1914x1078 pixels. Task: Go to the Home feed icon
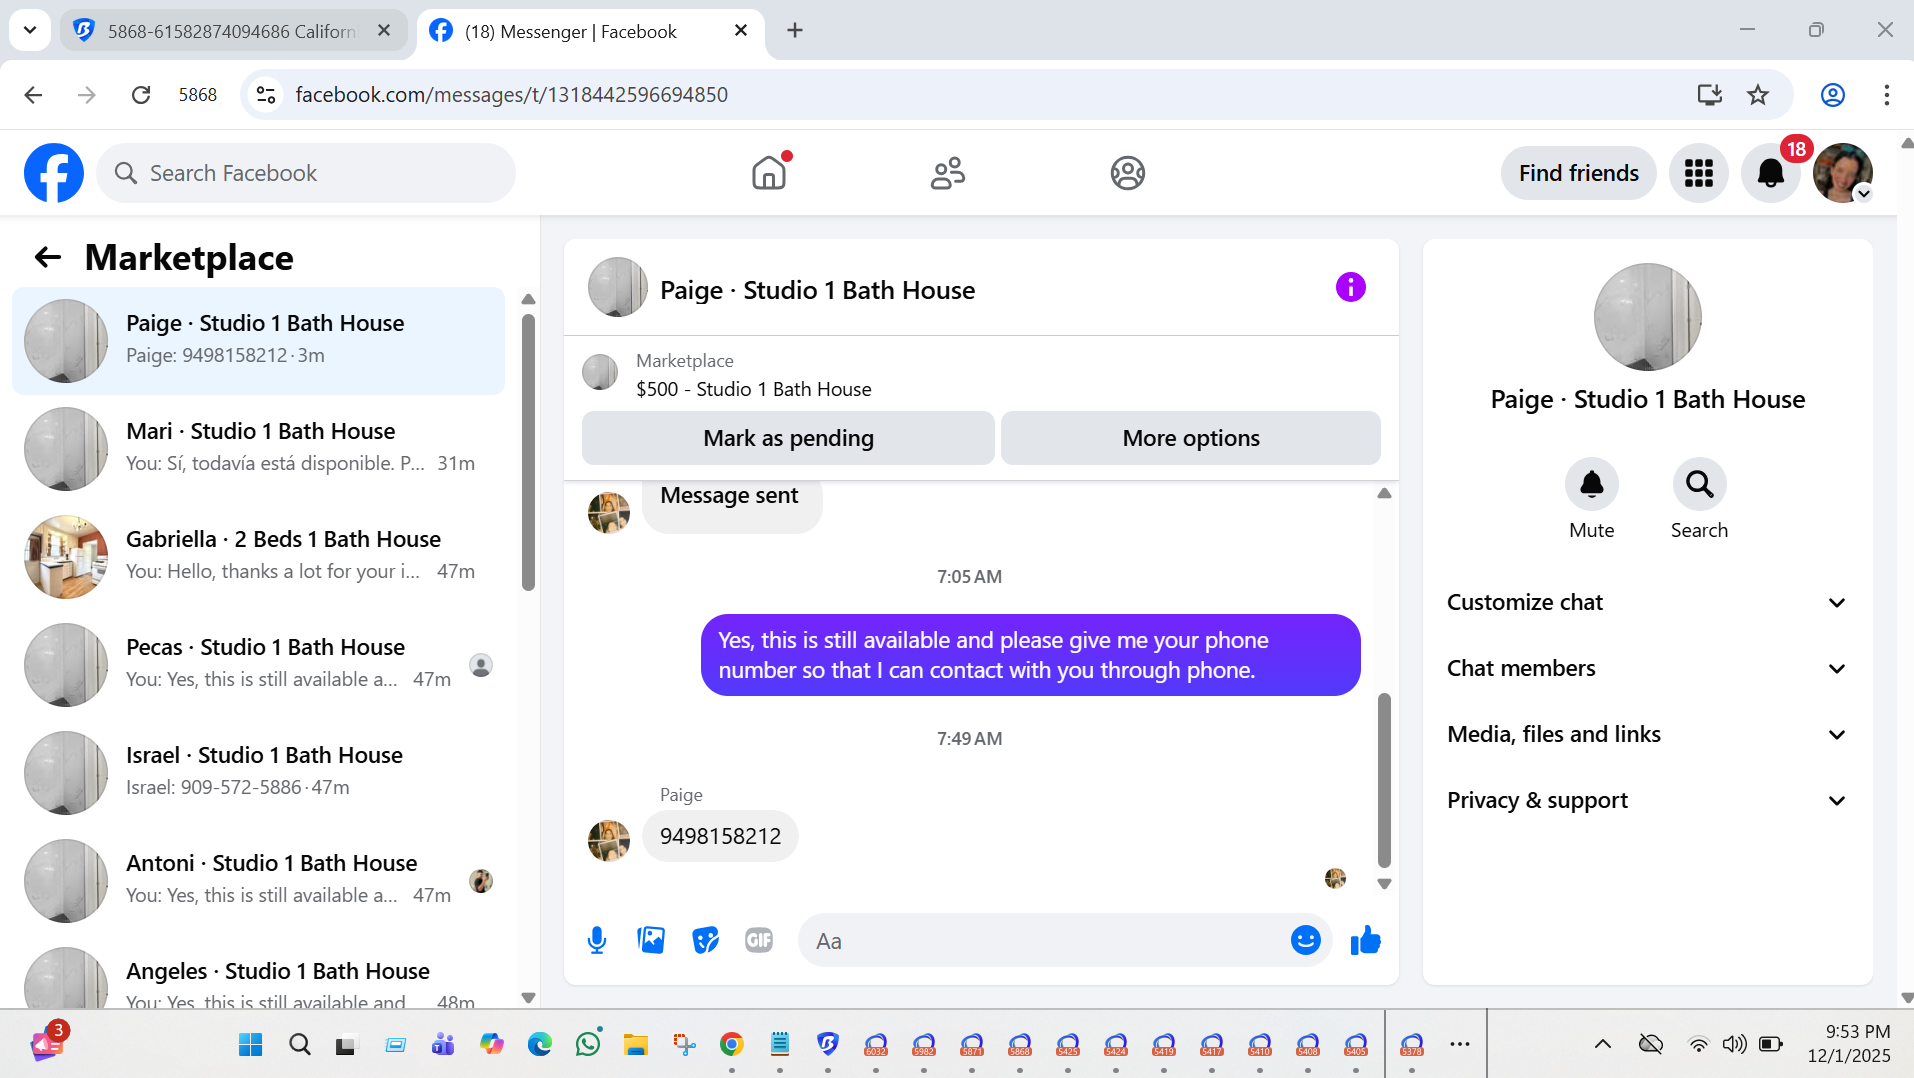[769, 173]
